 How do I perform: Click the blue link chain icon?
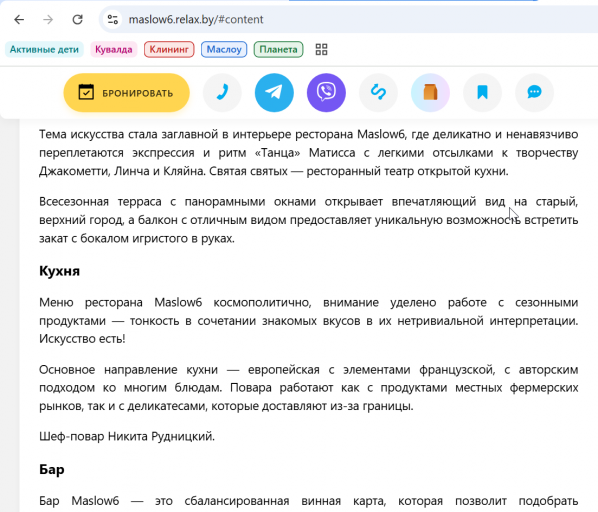click(378, 93)
